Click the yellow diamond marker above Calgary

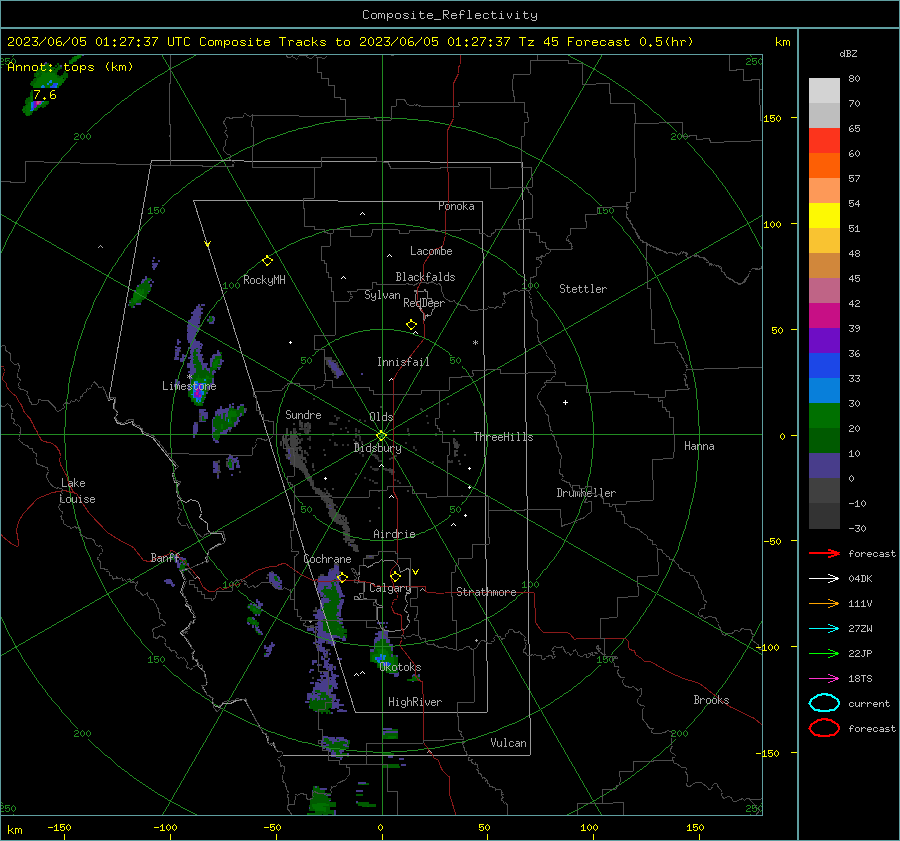click(x=395, y=576)
